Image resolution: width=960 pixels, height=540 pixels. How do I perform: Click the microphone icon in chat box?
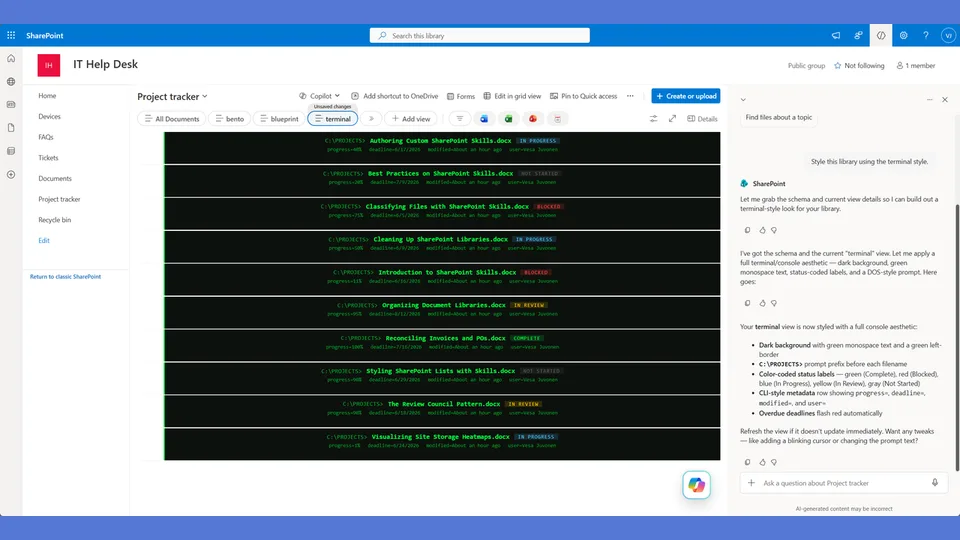coord(935,483)
